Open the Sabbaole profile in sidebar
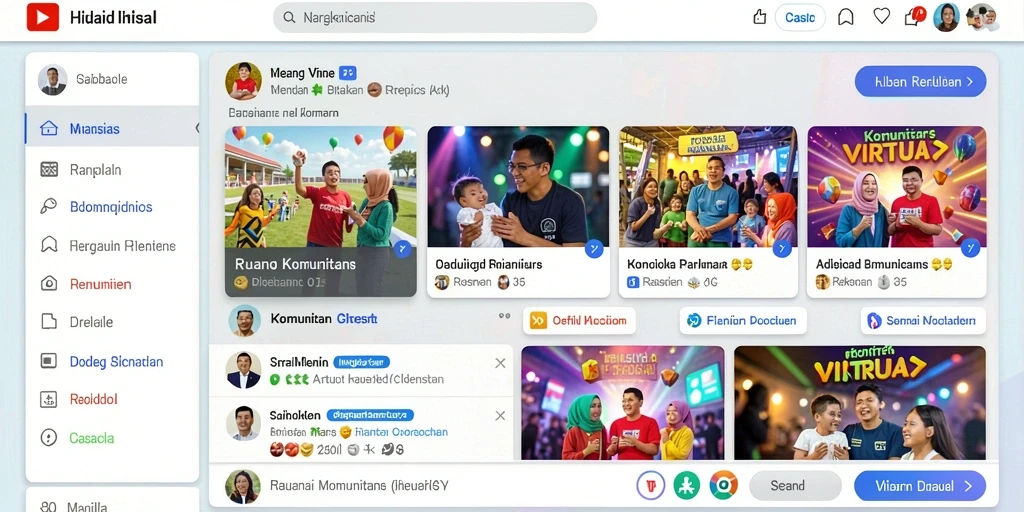The width and height of the screenshot is (1024, 512). tap(112, 80)
